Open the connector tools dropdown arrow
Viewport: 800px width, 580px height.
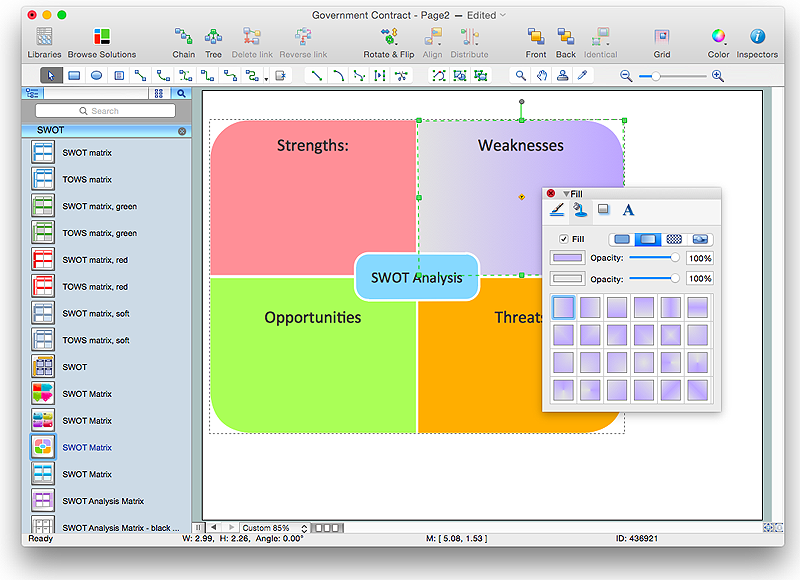pos(265,77)
